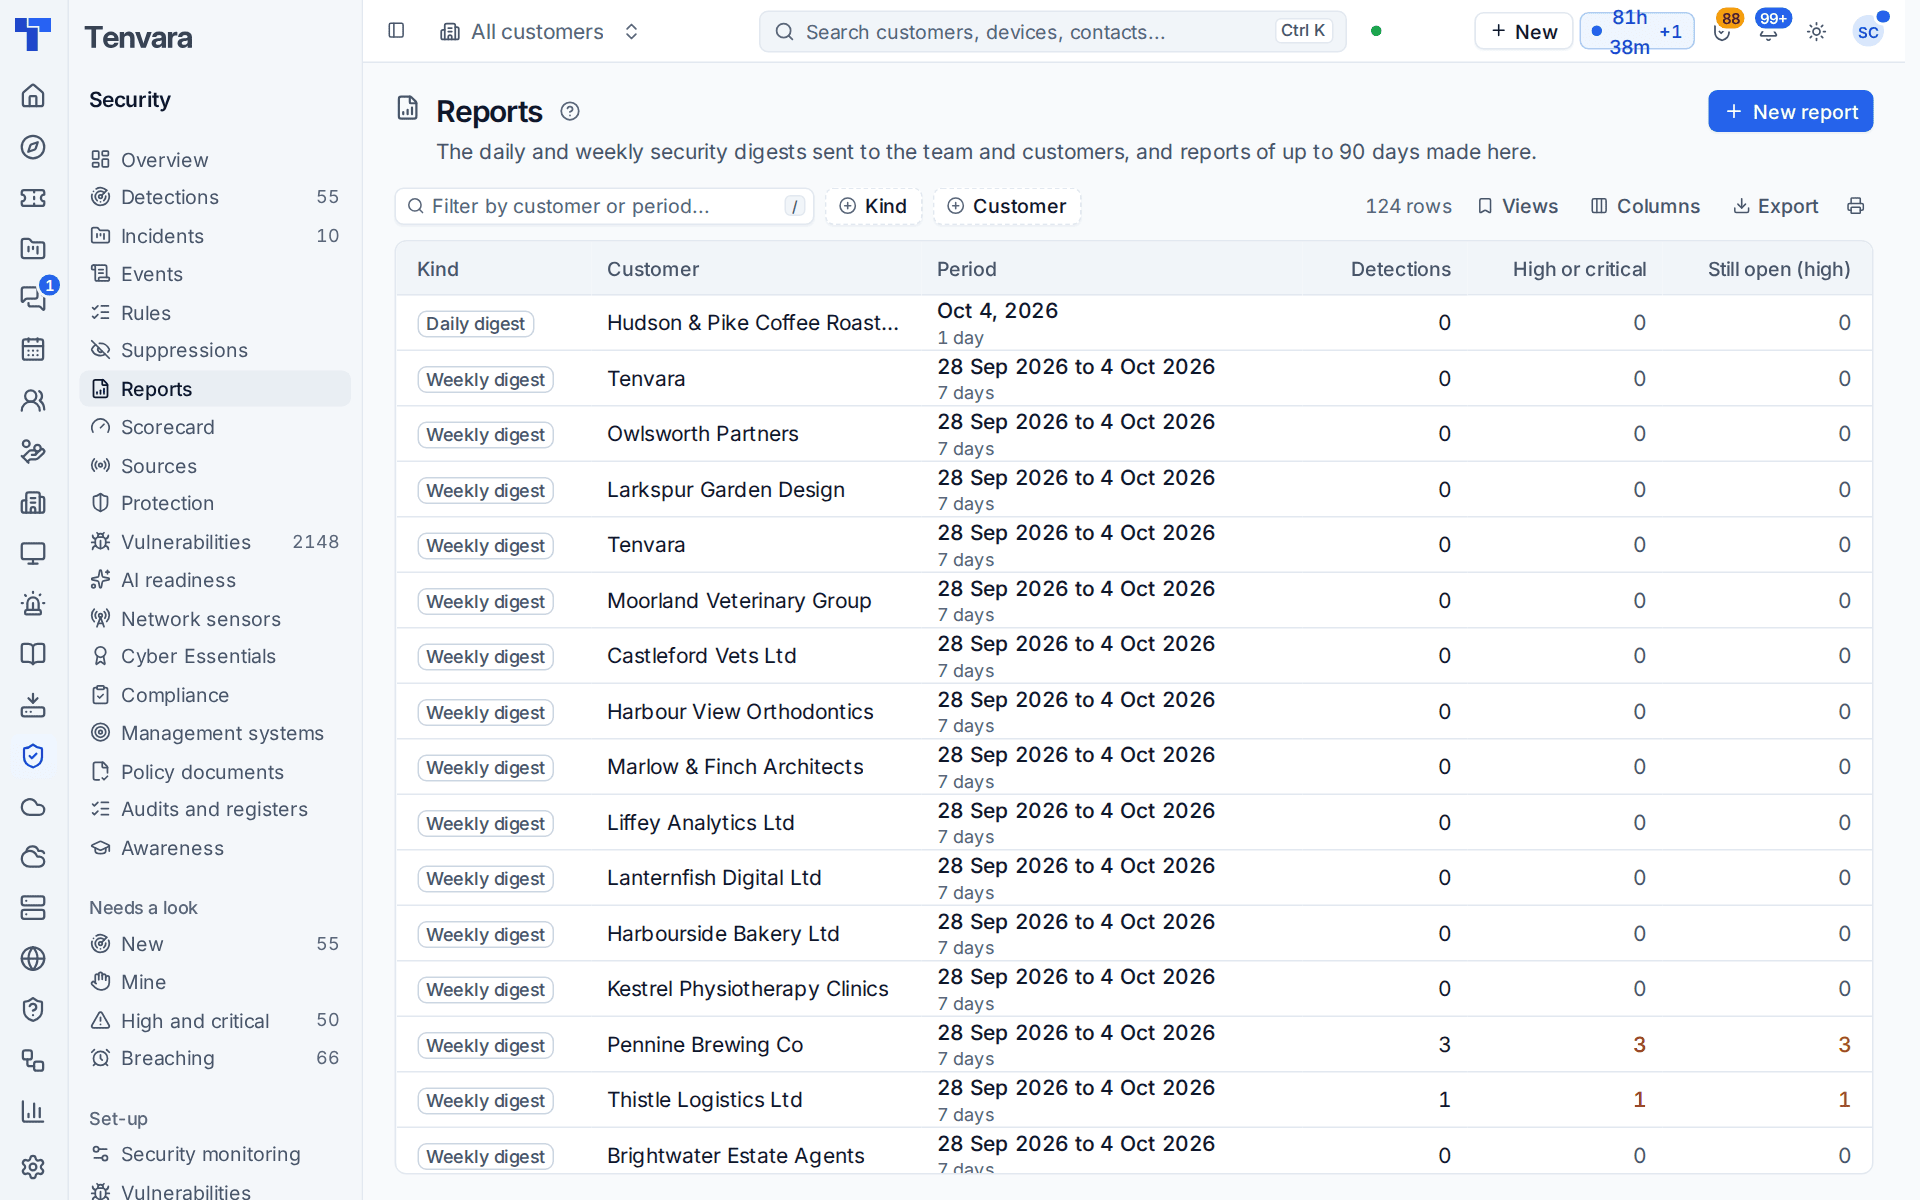Open the All customers selector
Viewport: 1920px width, 1200px height.
point(539,32)
